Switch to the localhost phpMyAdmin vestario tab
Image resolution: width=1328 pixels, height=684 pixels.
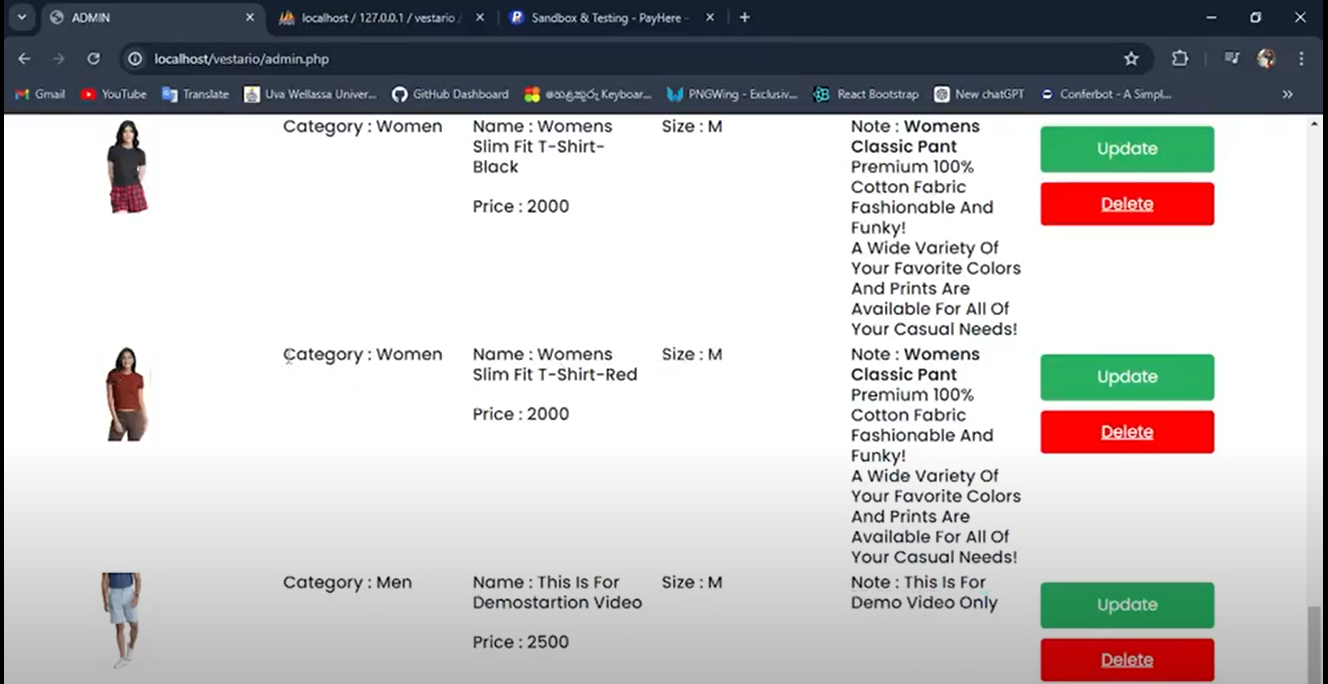[x=380, y=18]
